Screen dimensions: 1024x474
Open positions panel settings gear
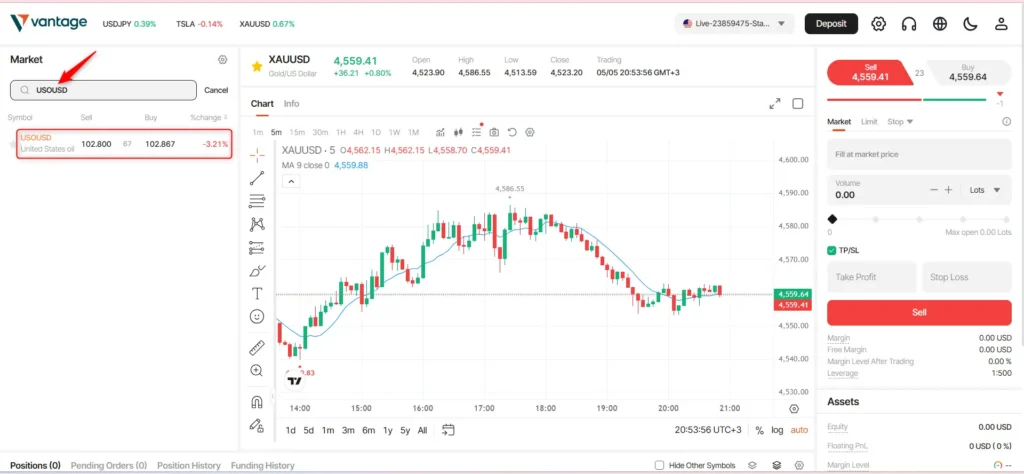tap(799, 466)
